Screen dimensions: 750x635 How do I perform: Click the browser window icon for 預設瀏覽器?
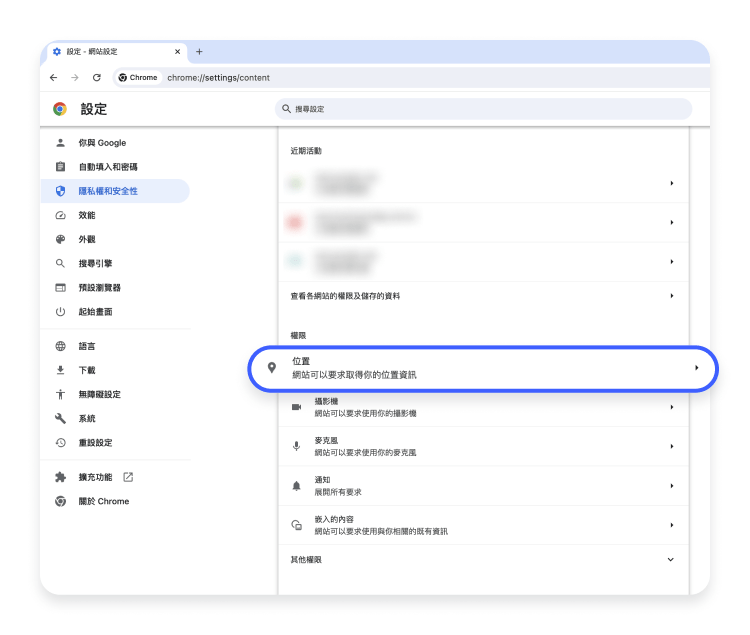(x=60, y=287)
